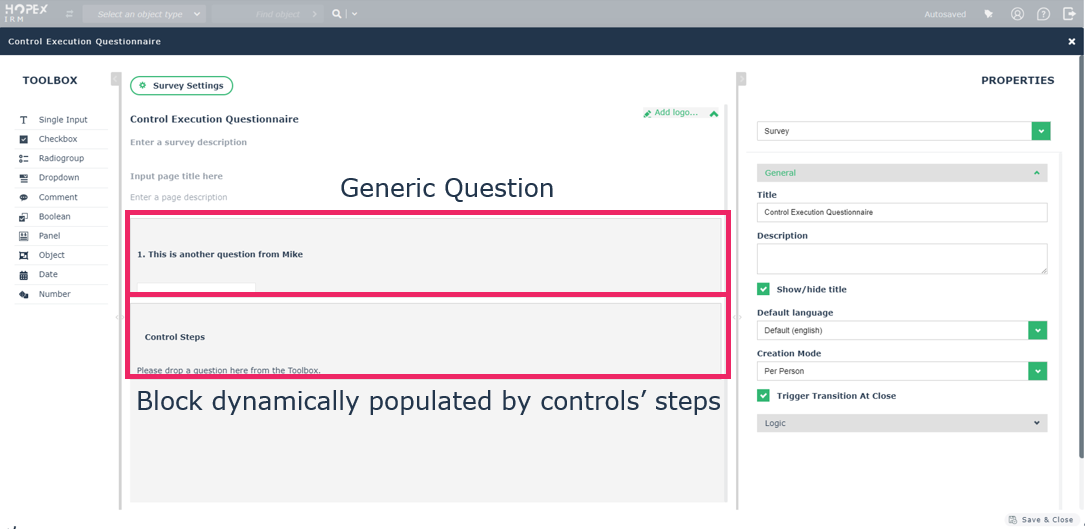Viewport: 1090px width, 529px height.
Task: Click the Save & Close button
Action: pos(1041,520)
